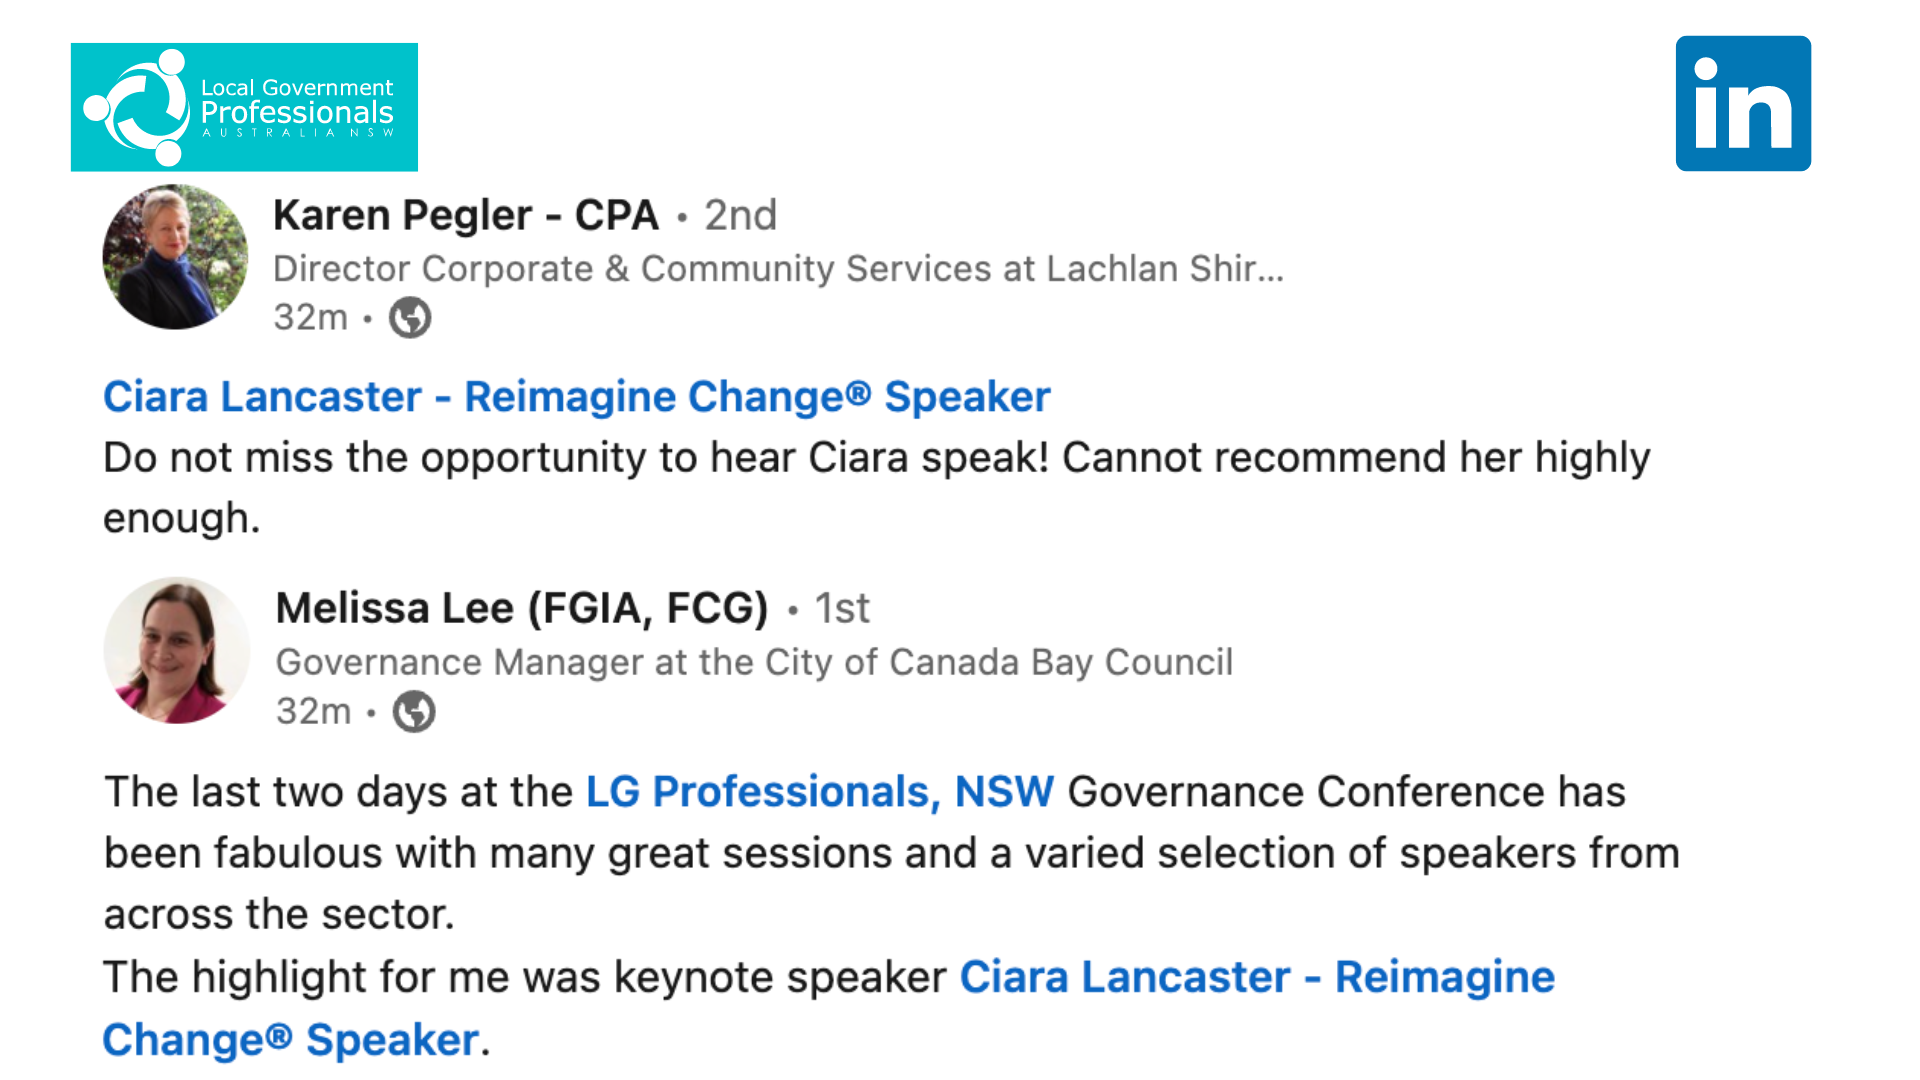Open Melissa Lee's profile photo
Viewport: 1920px width, 1080px height.
(x=177, y=650)
